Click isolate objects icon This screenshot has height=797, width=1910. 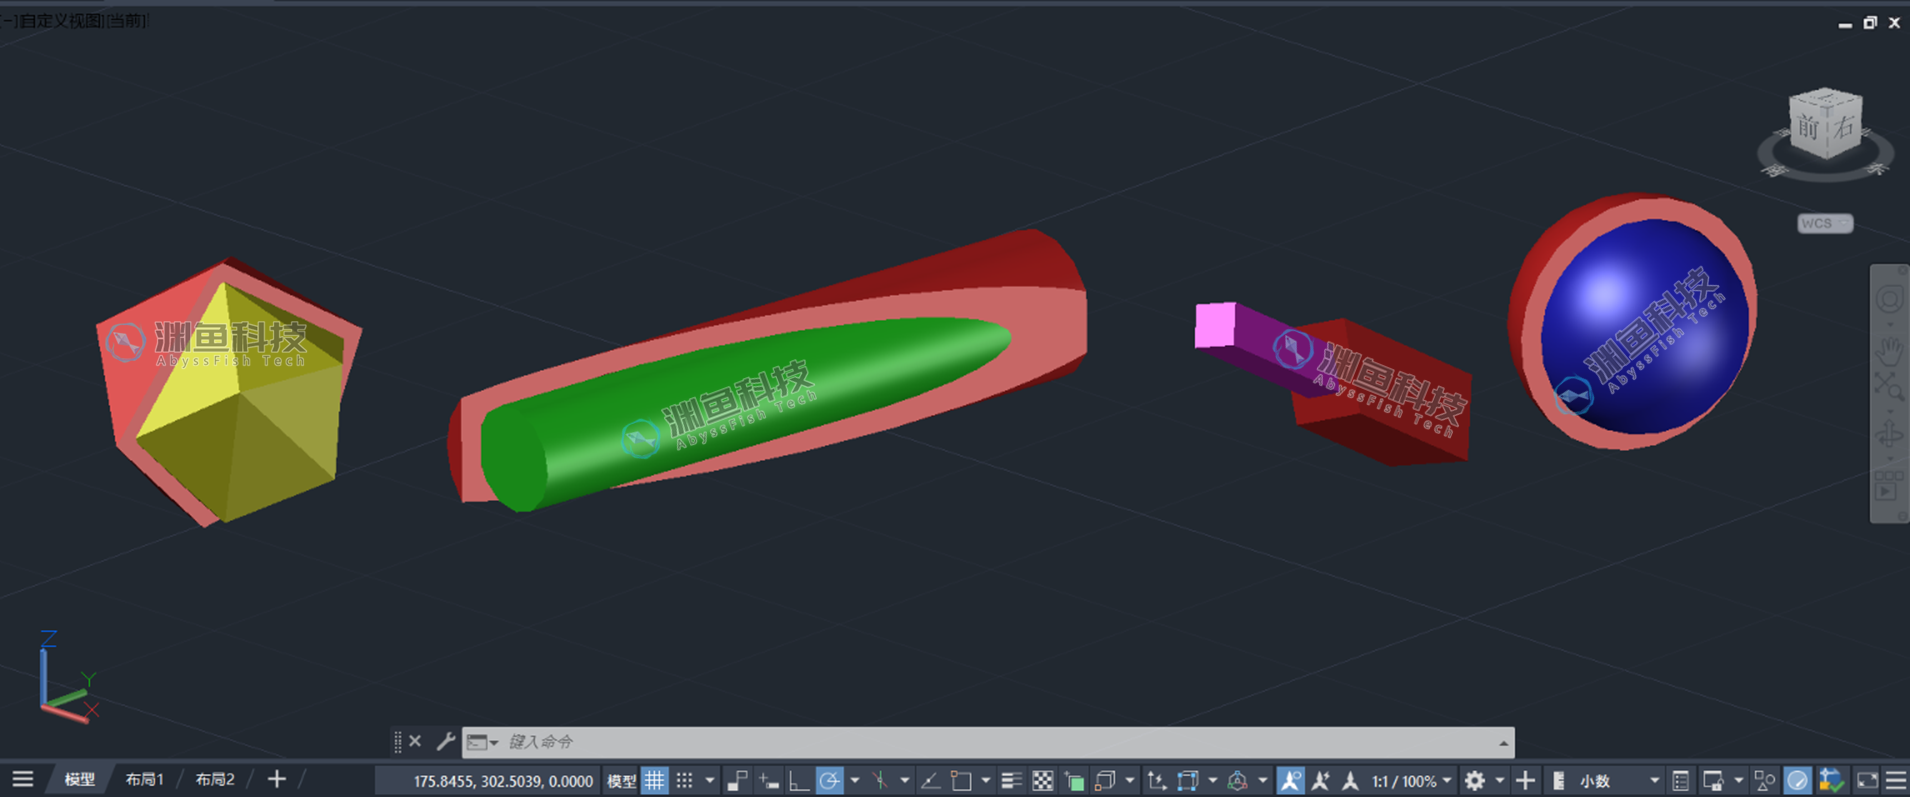[x=1764, y=780]
